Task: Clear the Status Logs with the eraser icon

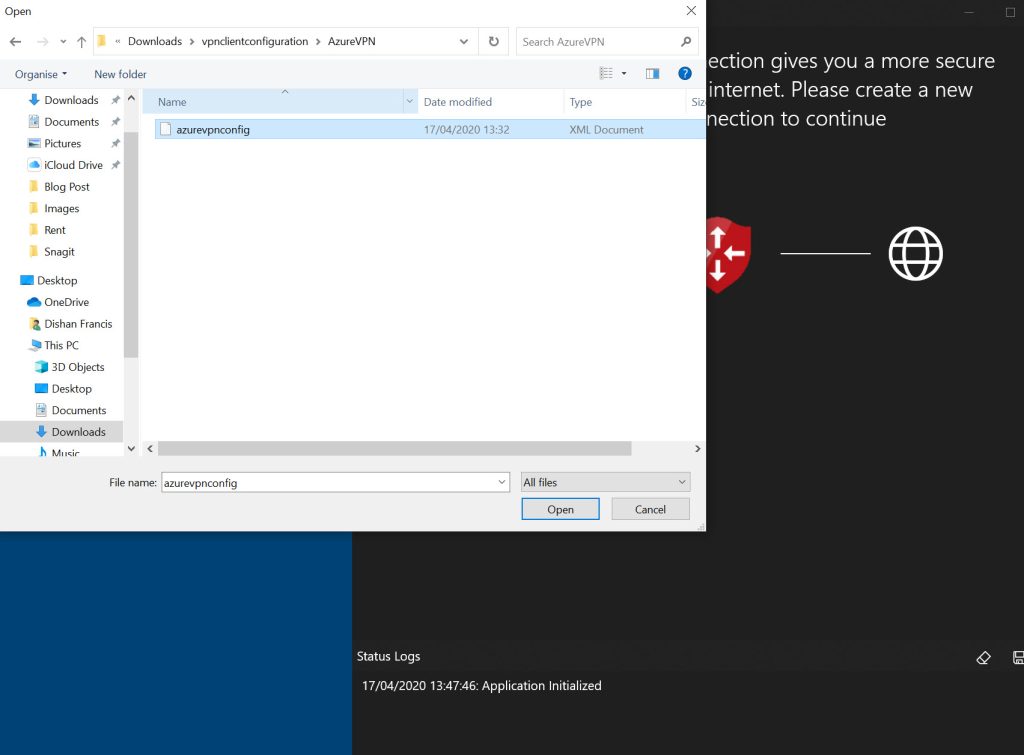Action: [x=983, y=657]
